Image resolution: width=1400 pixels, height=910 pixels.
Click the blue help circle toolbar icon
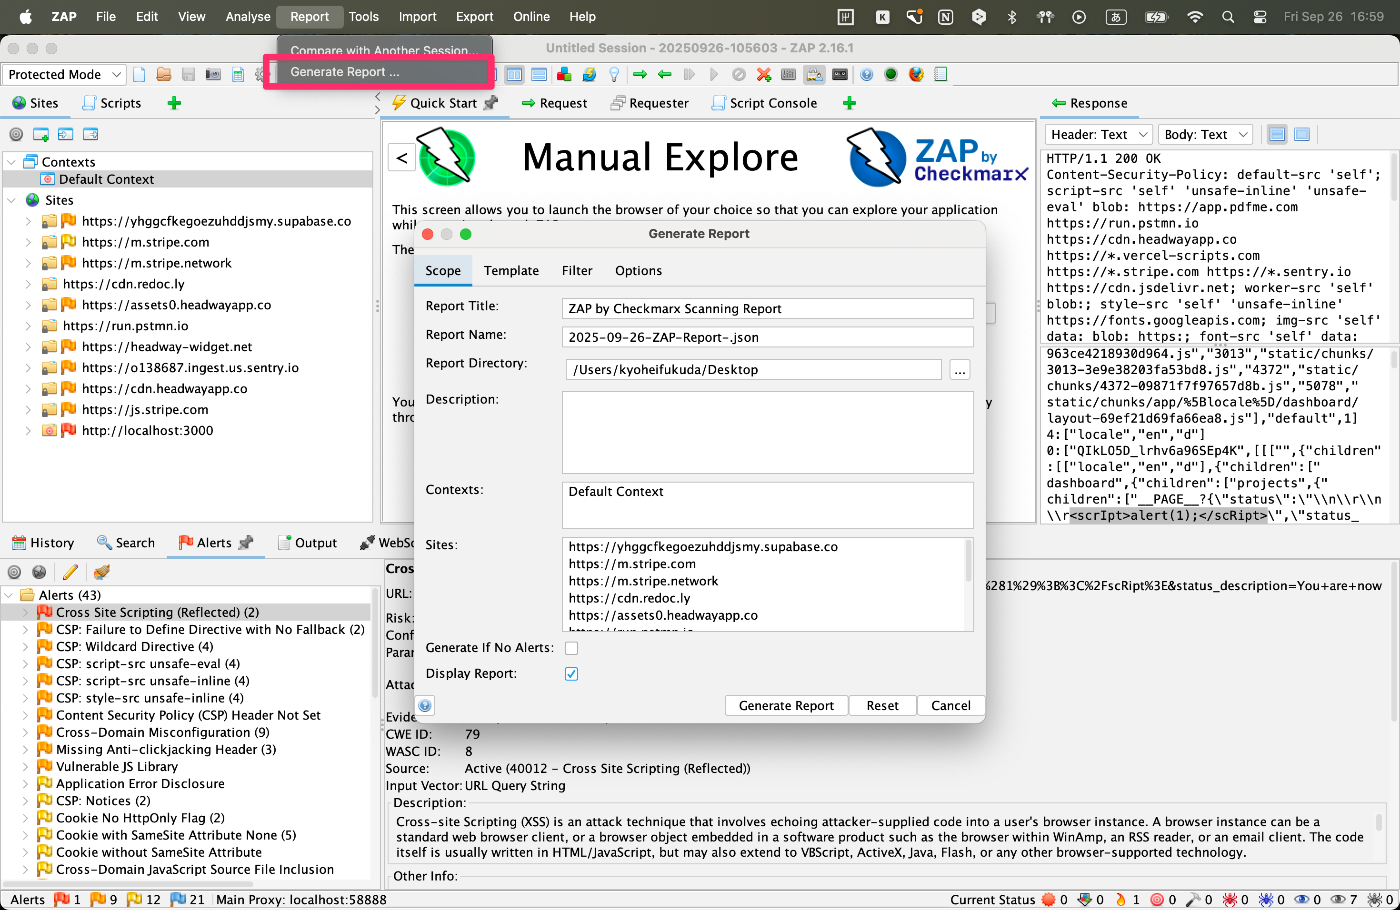pos(866,74)
